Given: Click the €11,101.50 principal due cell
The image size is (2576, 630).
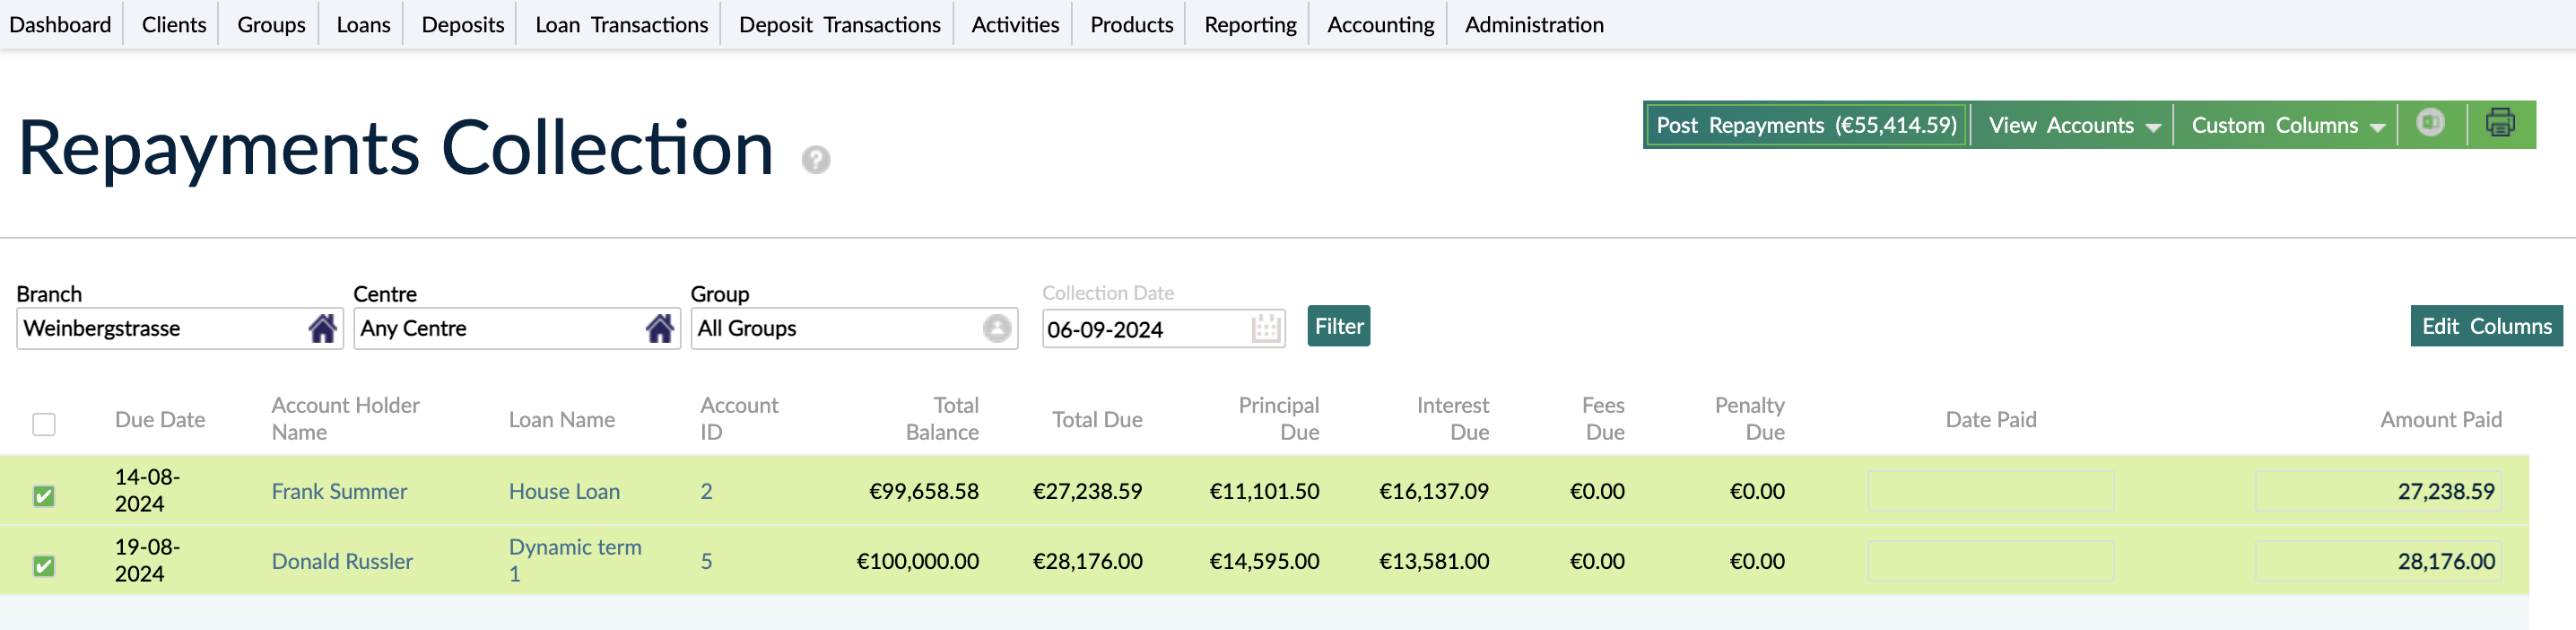Looking at the screenshot, I should click(1264, 491).
